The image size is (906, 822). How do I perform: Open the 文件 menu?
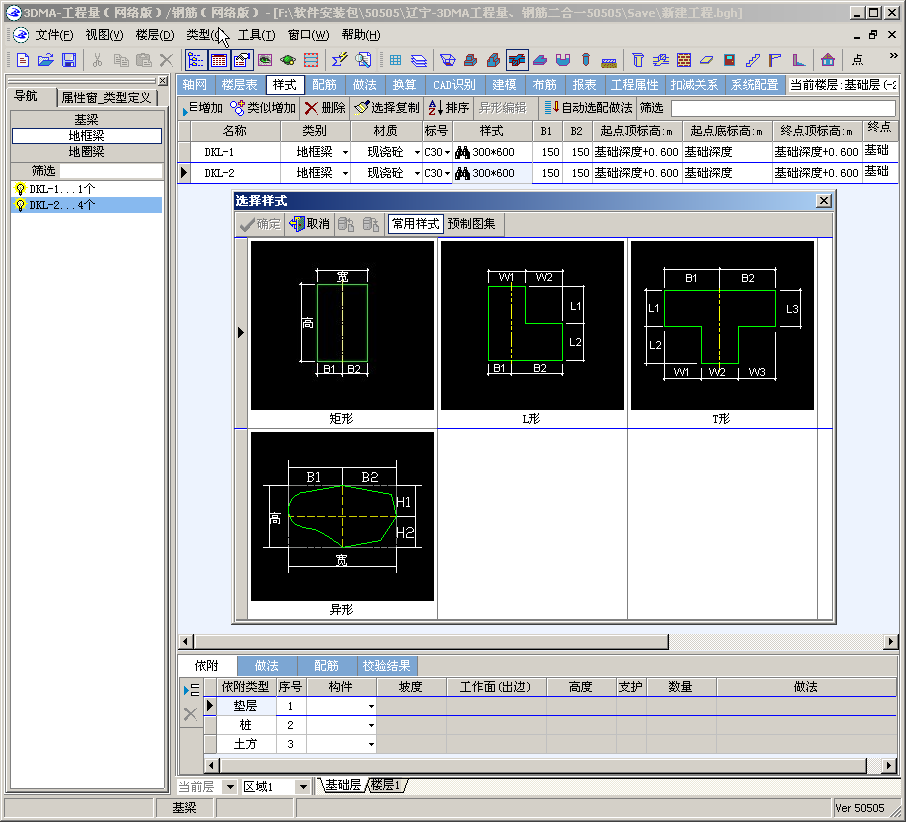tap(54, 35)
